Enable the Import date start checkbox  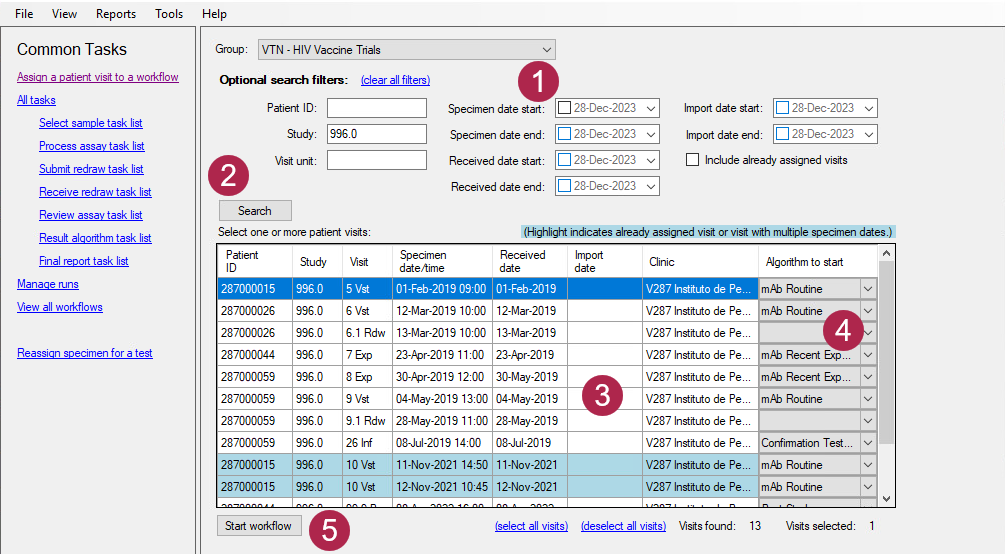point(782,108)
